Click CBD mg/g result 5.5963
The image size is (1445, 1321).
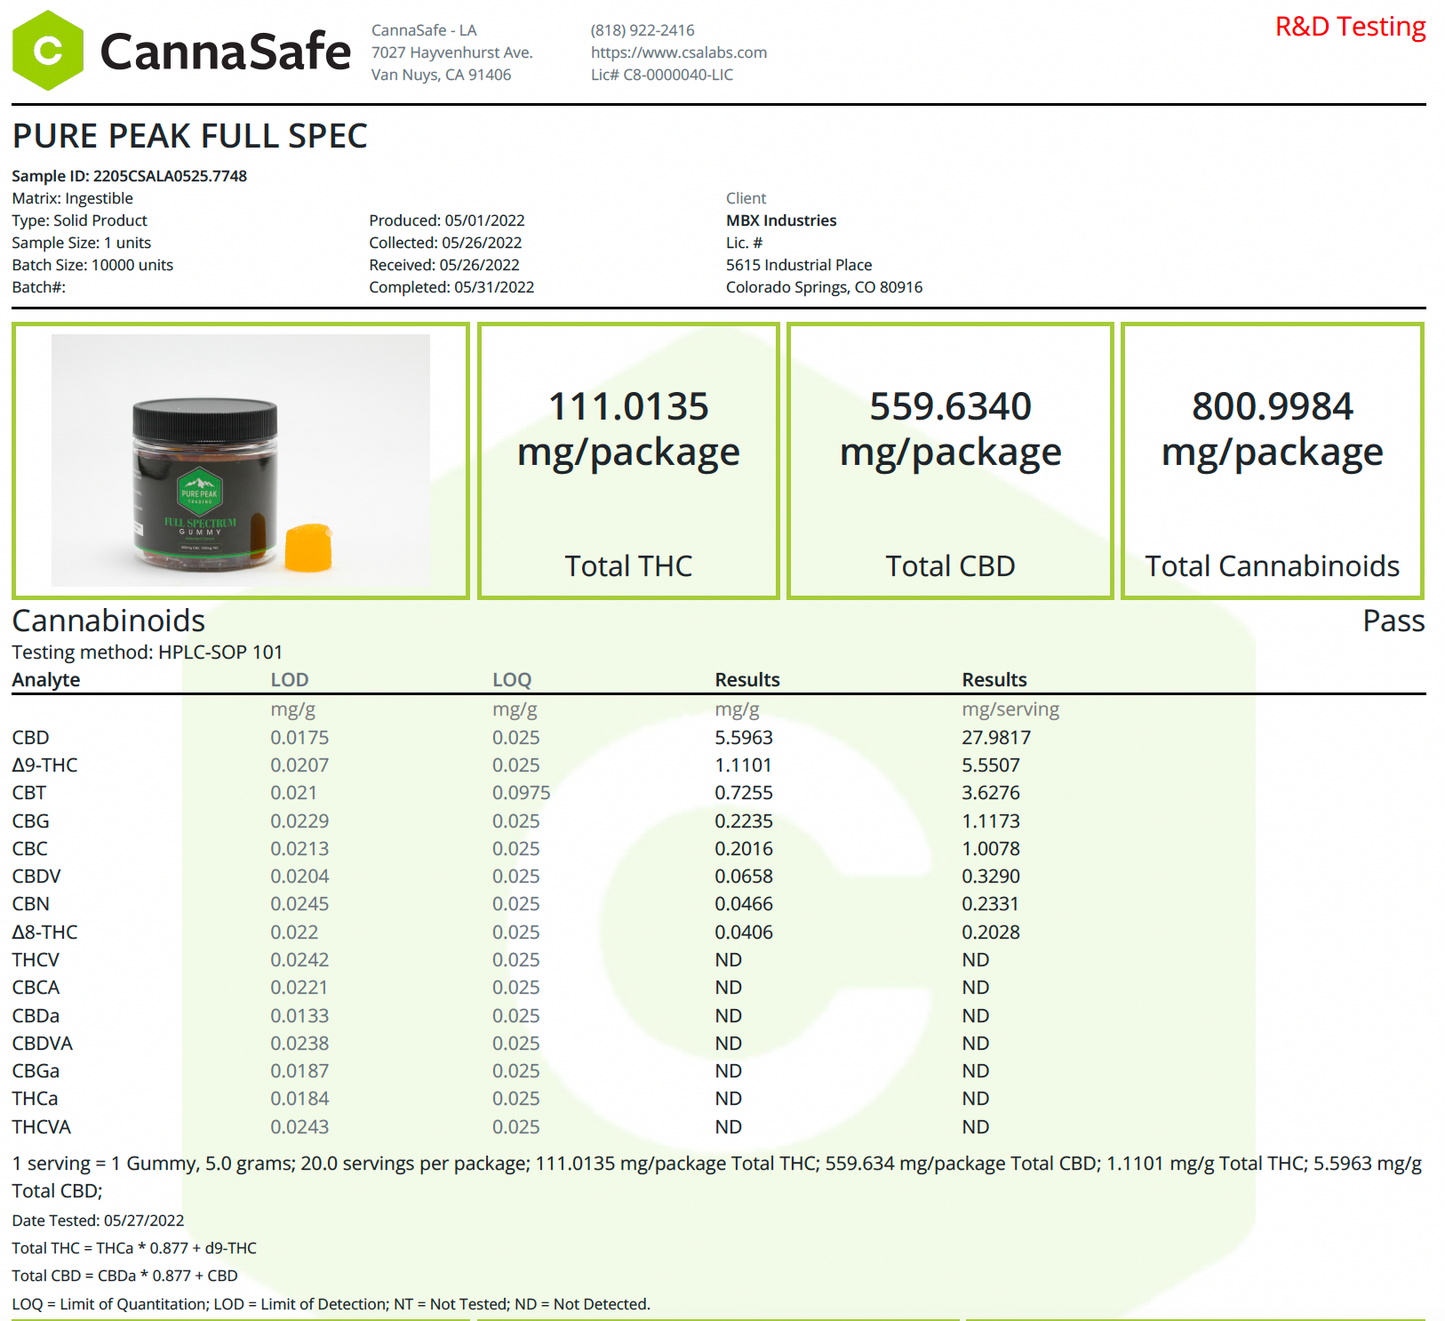pyautogui.click(x=743, y=738)
